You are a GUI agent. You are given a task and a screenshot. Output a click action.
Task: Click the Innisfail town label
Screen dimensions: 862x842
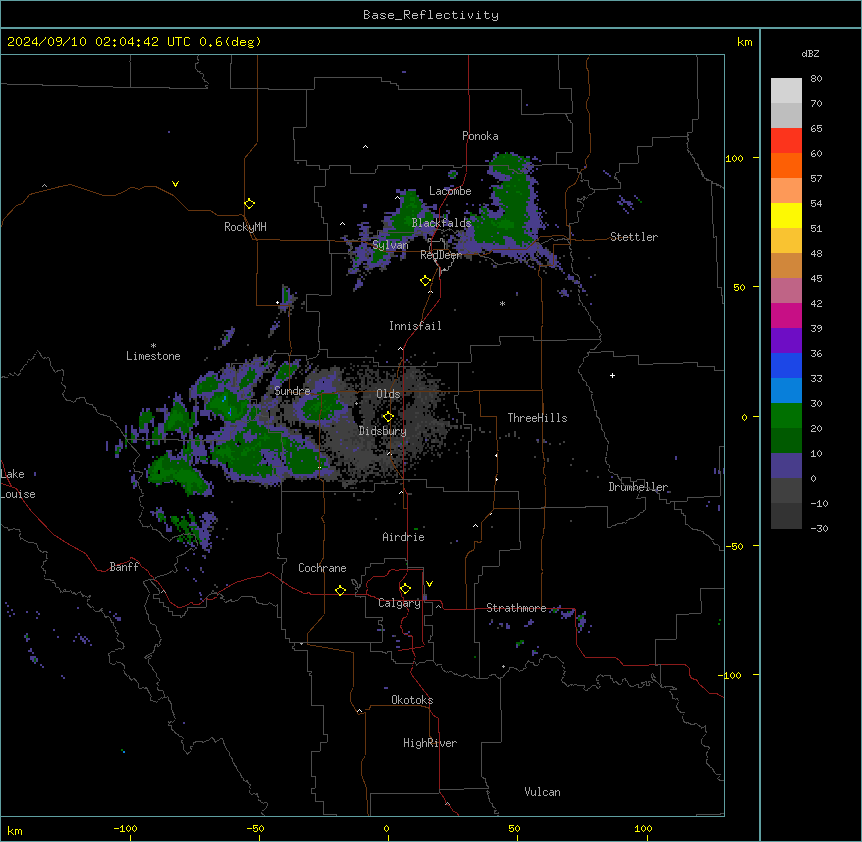coord(415,326)
